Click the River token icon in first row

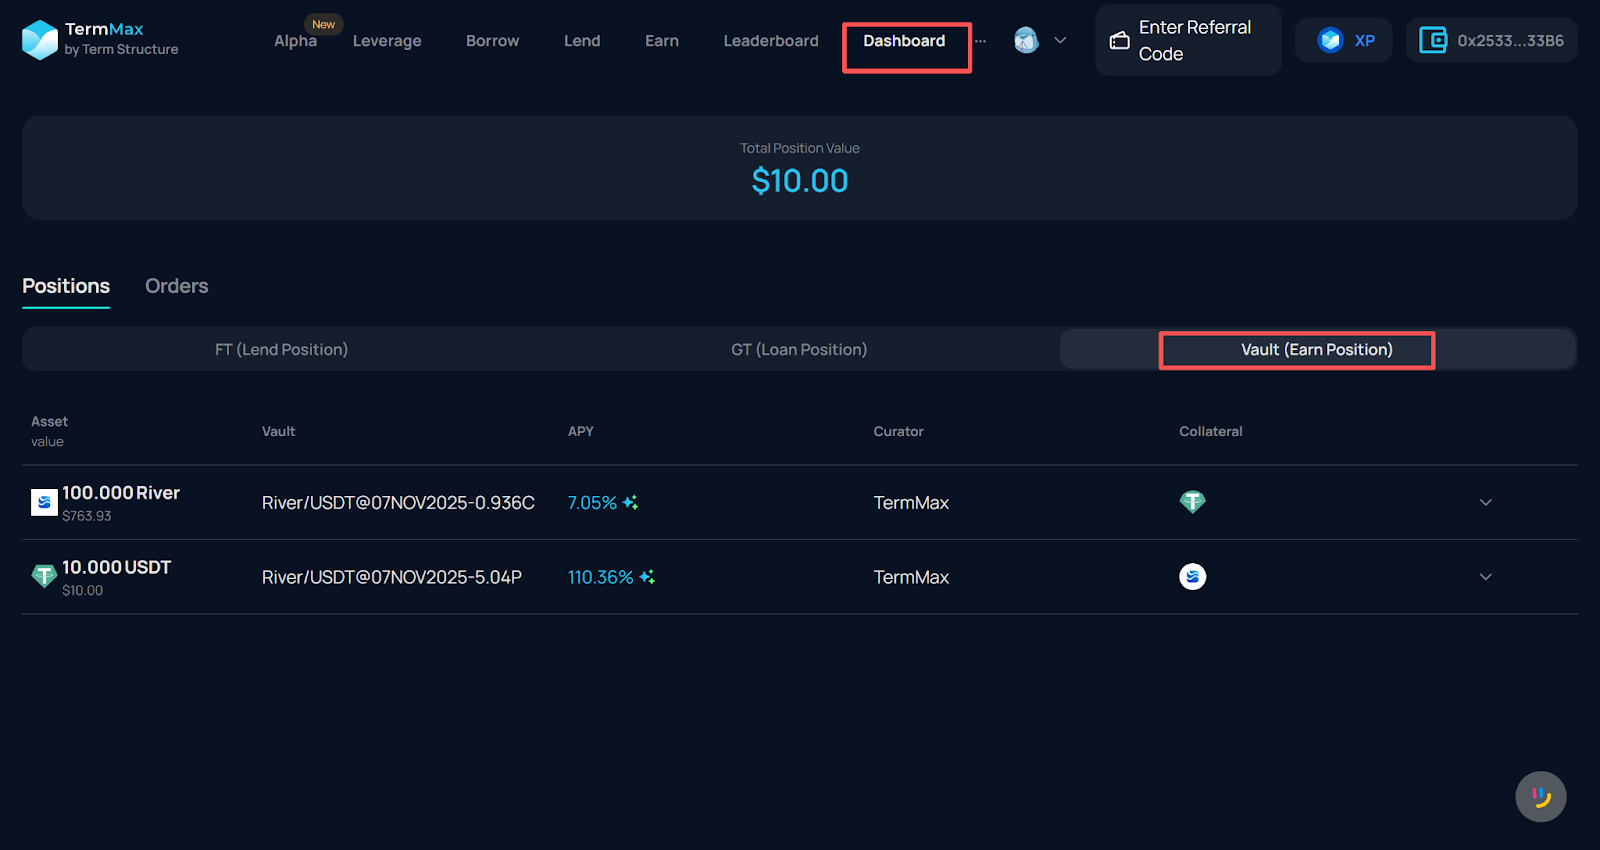(x=44, y=502)
